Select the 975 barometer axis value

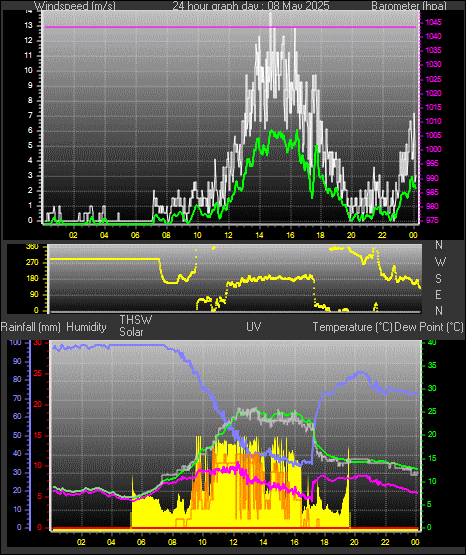[x=432, y=220]
